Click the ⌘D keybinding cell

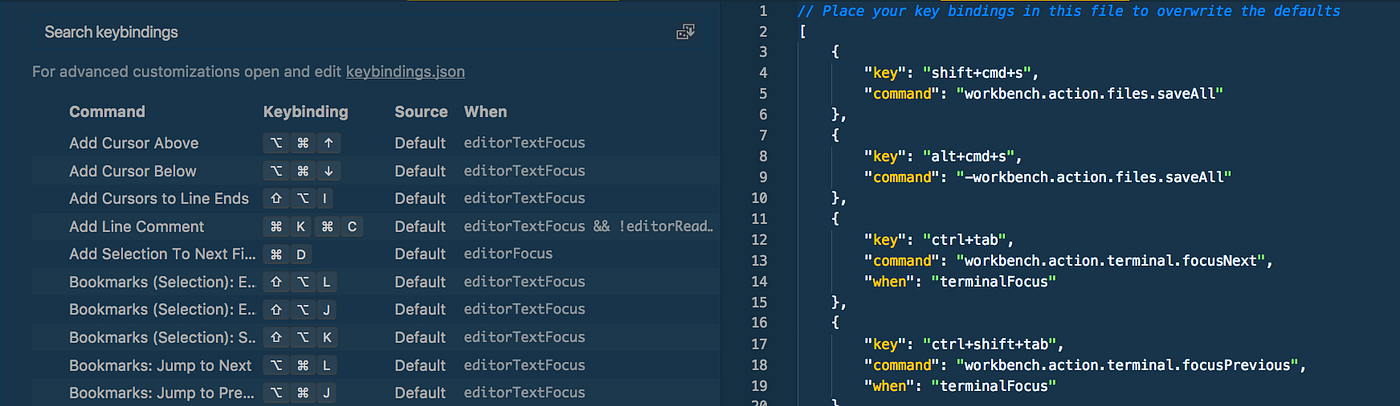tap(288, 254)
